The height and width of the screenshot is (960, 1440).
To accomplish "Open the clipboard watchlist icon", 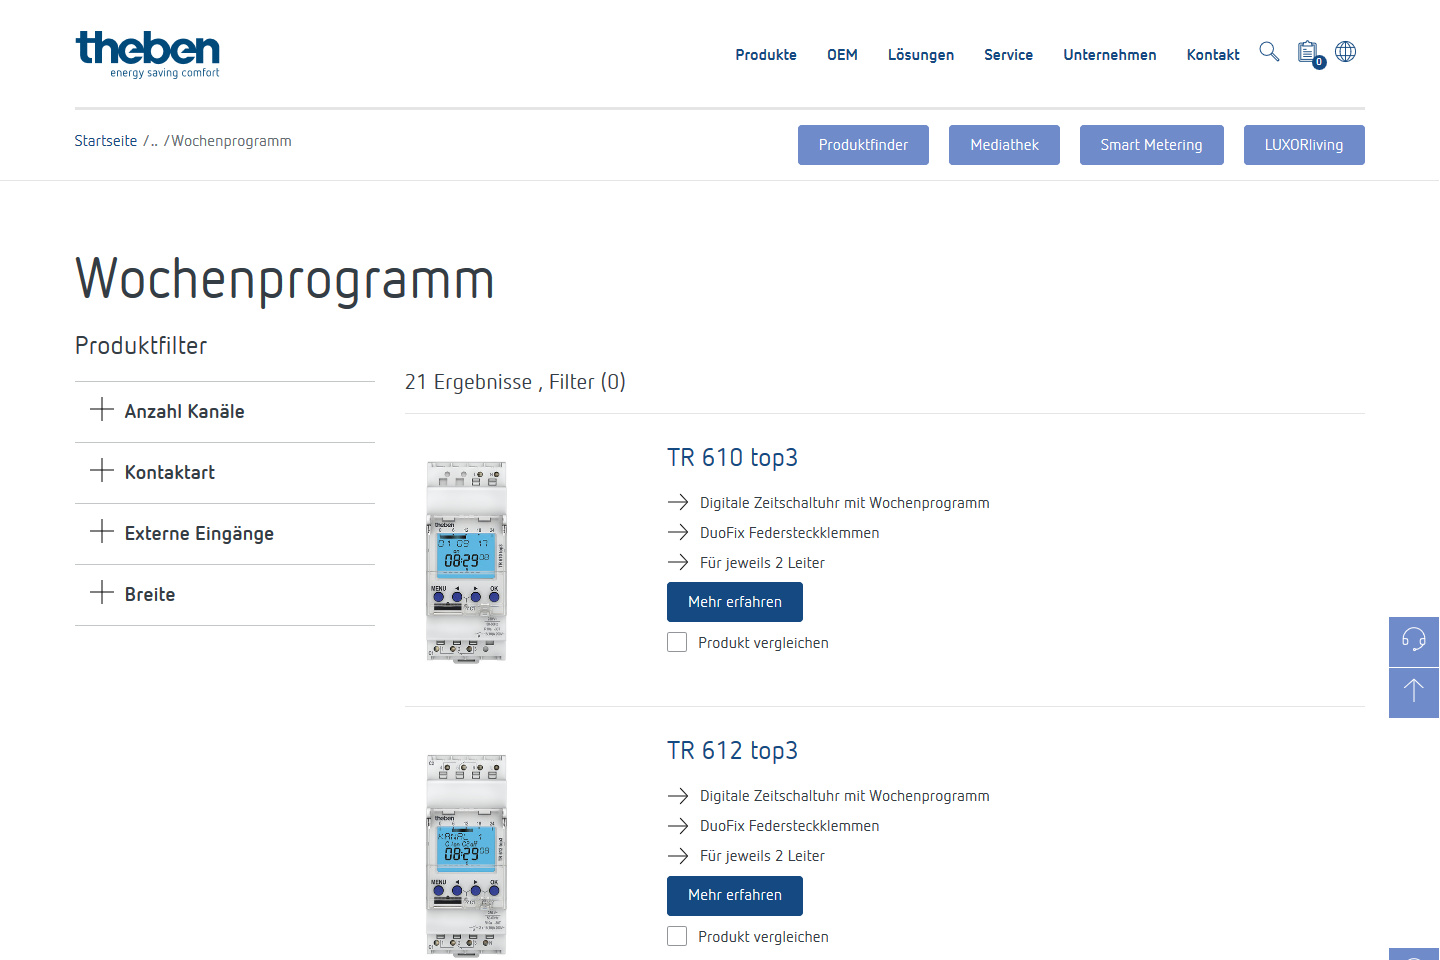I will pos(1310,54).
